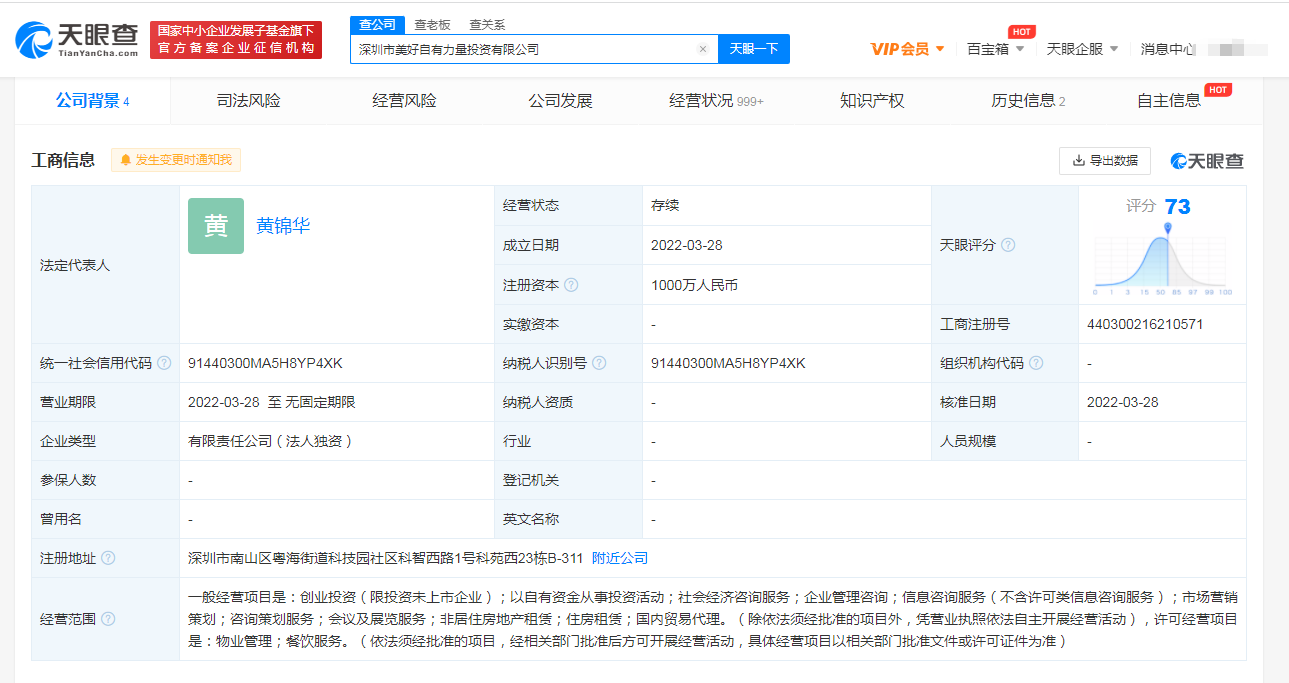Click help icon beside 统一社会信用代码
Image resolution: width=1289 pixels, height=683 pixels.
pos(164,363)
